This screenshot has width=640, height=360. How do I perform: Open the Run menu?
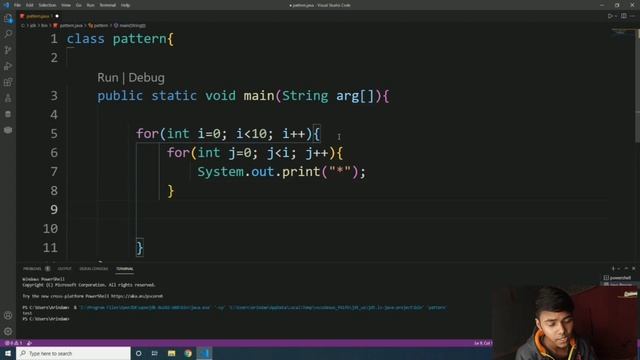(91, 5)
